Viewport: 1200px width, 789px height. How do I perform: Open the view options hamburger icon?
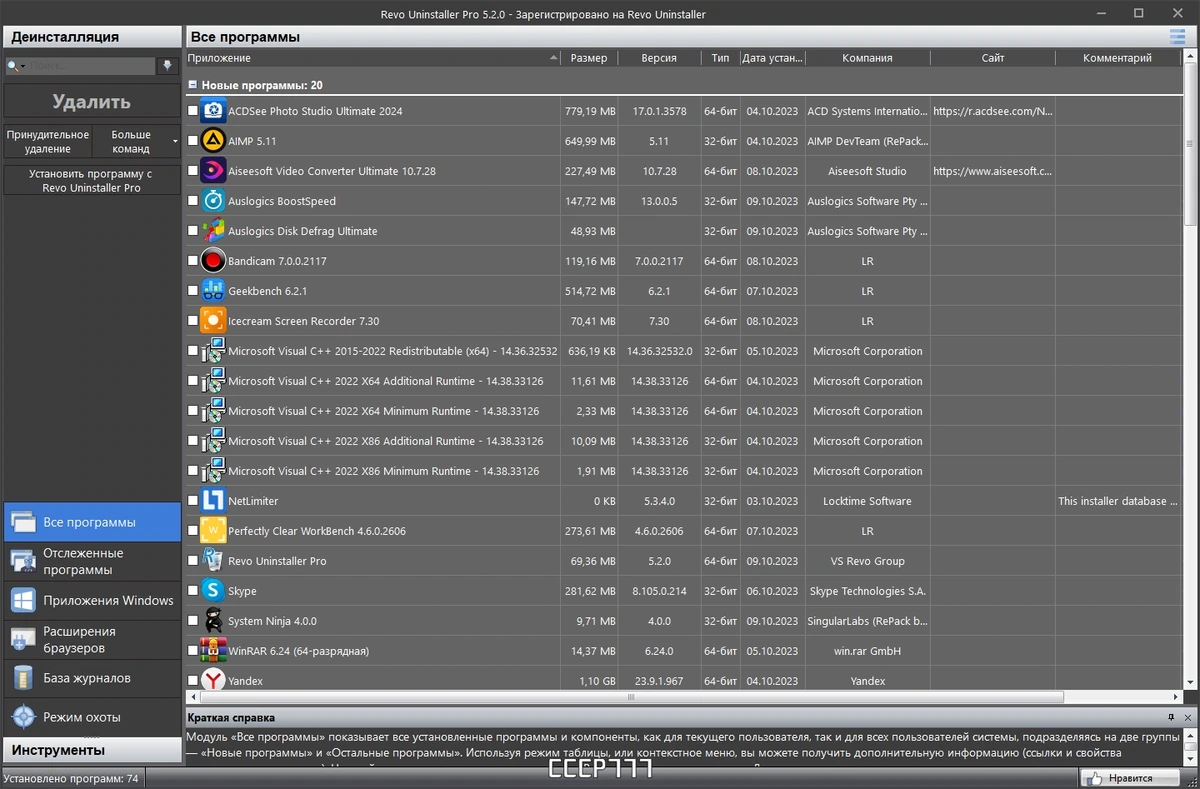coord(1177,37)
